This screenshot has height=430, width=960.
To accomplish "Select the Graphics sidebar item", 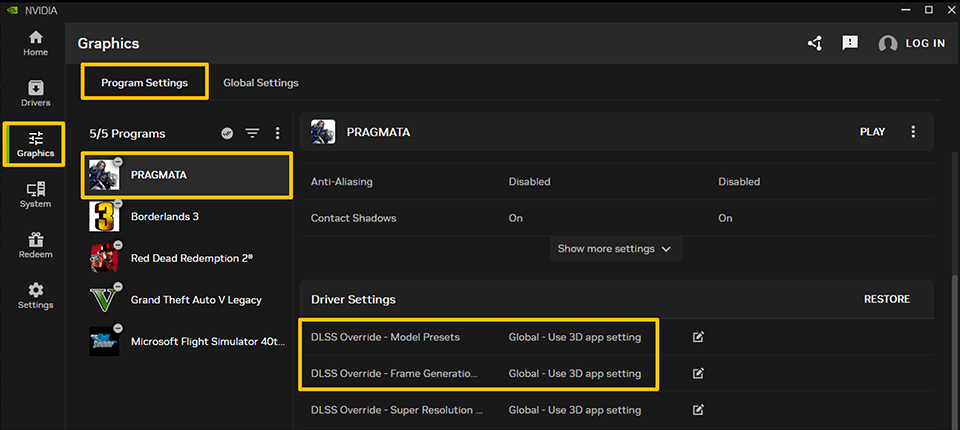I will click(x=36, y=145).
